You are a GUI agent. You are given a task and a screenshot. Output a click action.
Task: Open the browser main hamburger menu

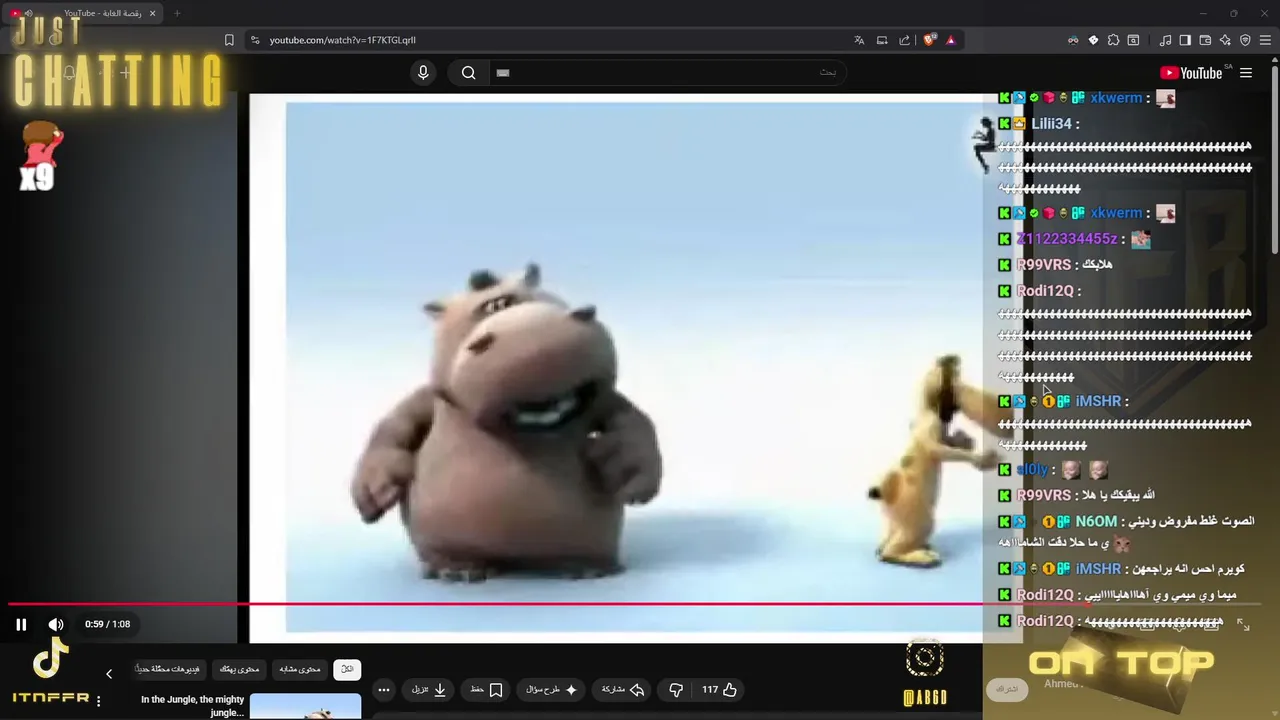click(x=1265, y=40)
